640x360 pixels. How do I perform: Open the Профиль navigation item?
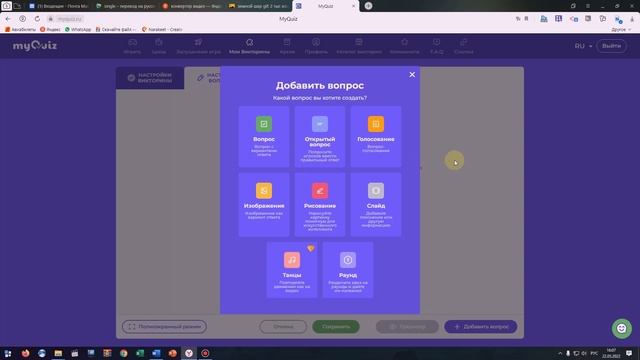point(316,46)
